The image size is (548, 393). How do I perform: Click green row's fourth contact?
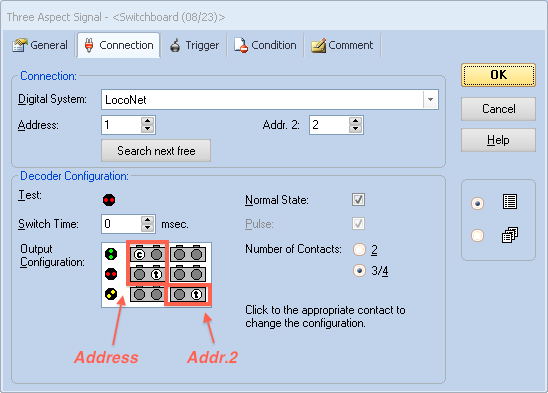[x=196, y=255]
